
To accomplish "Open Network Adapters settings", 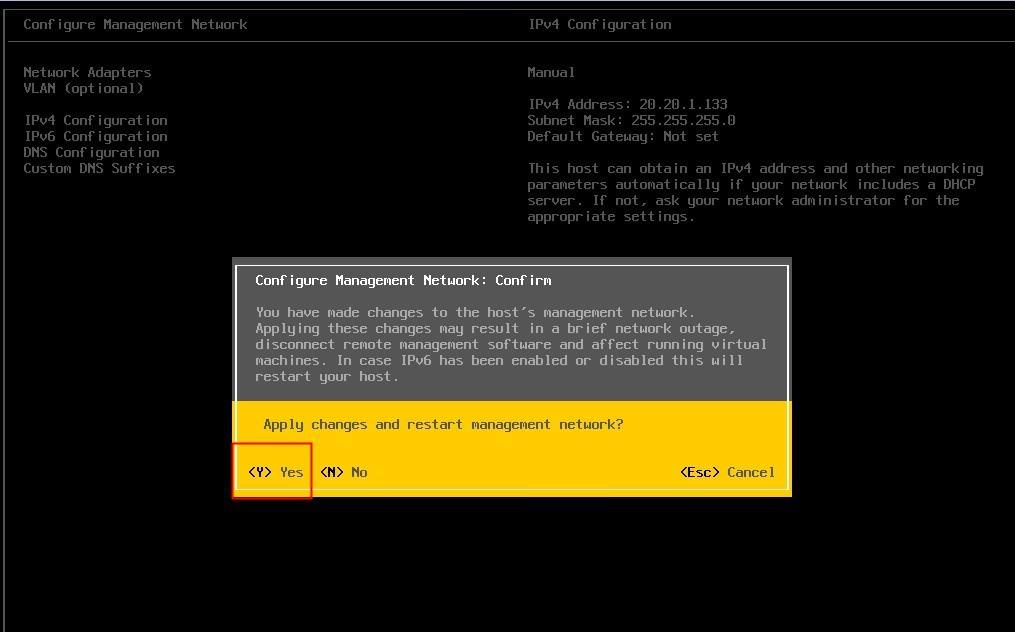I will coord(87,72).
